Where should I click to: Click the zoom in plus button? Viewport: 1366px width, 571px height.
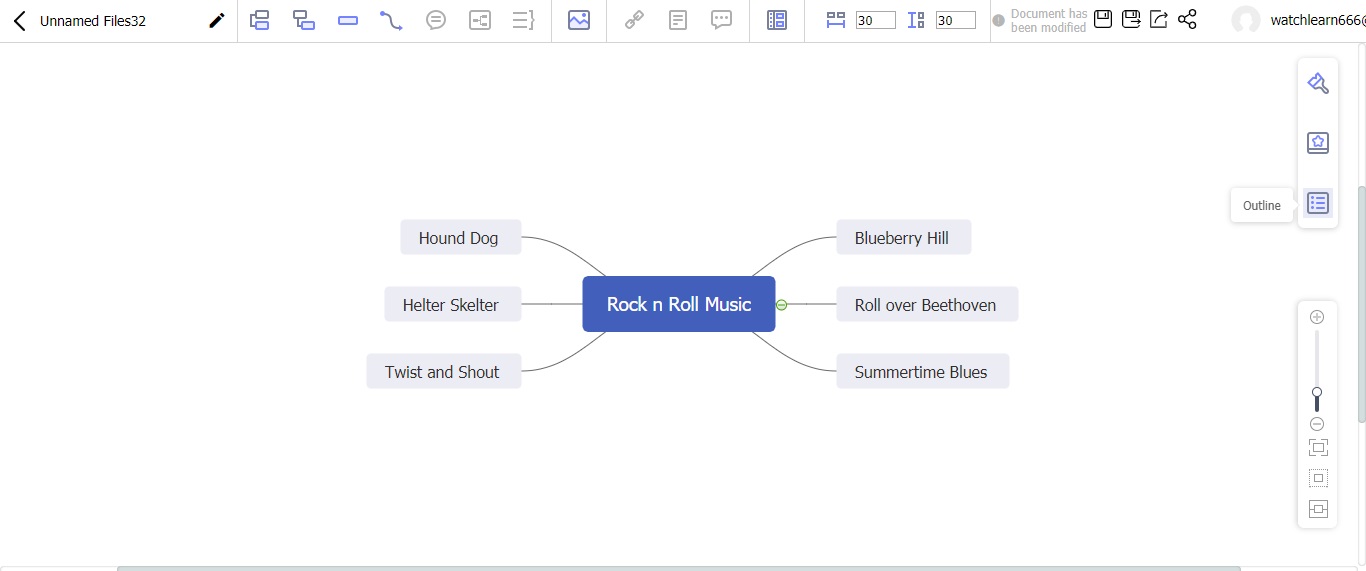pos(1317,317)
